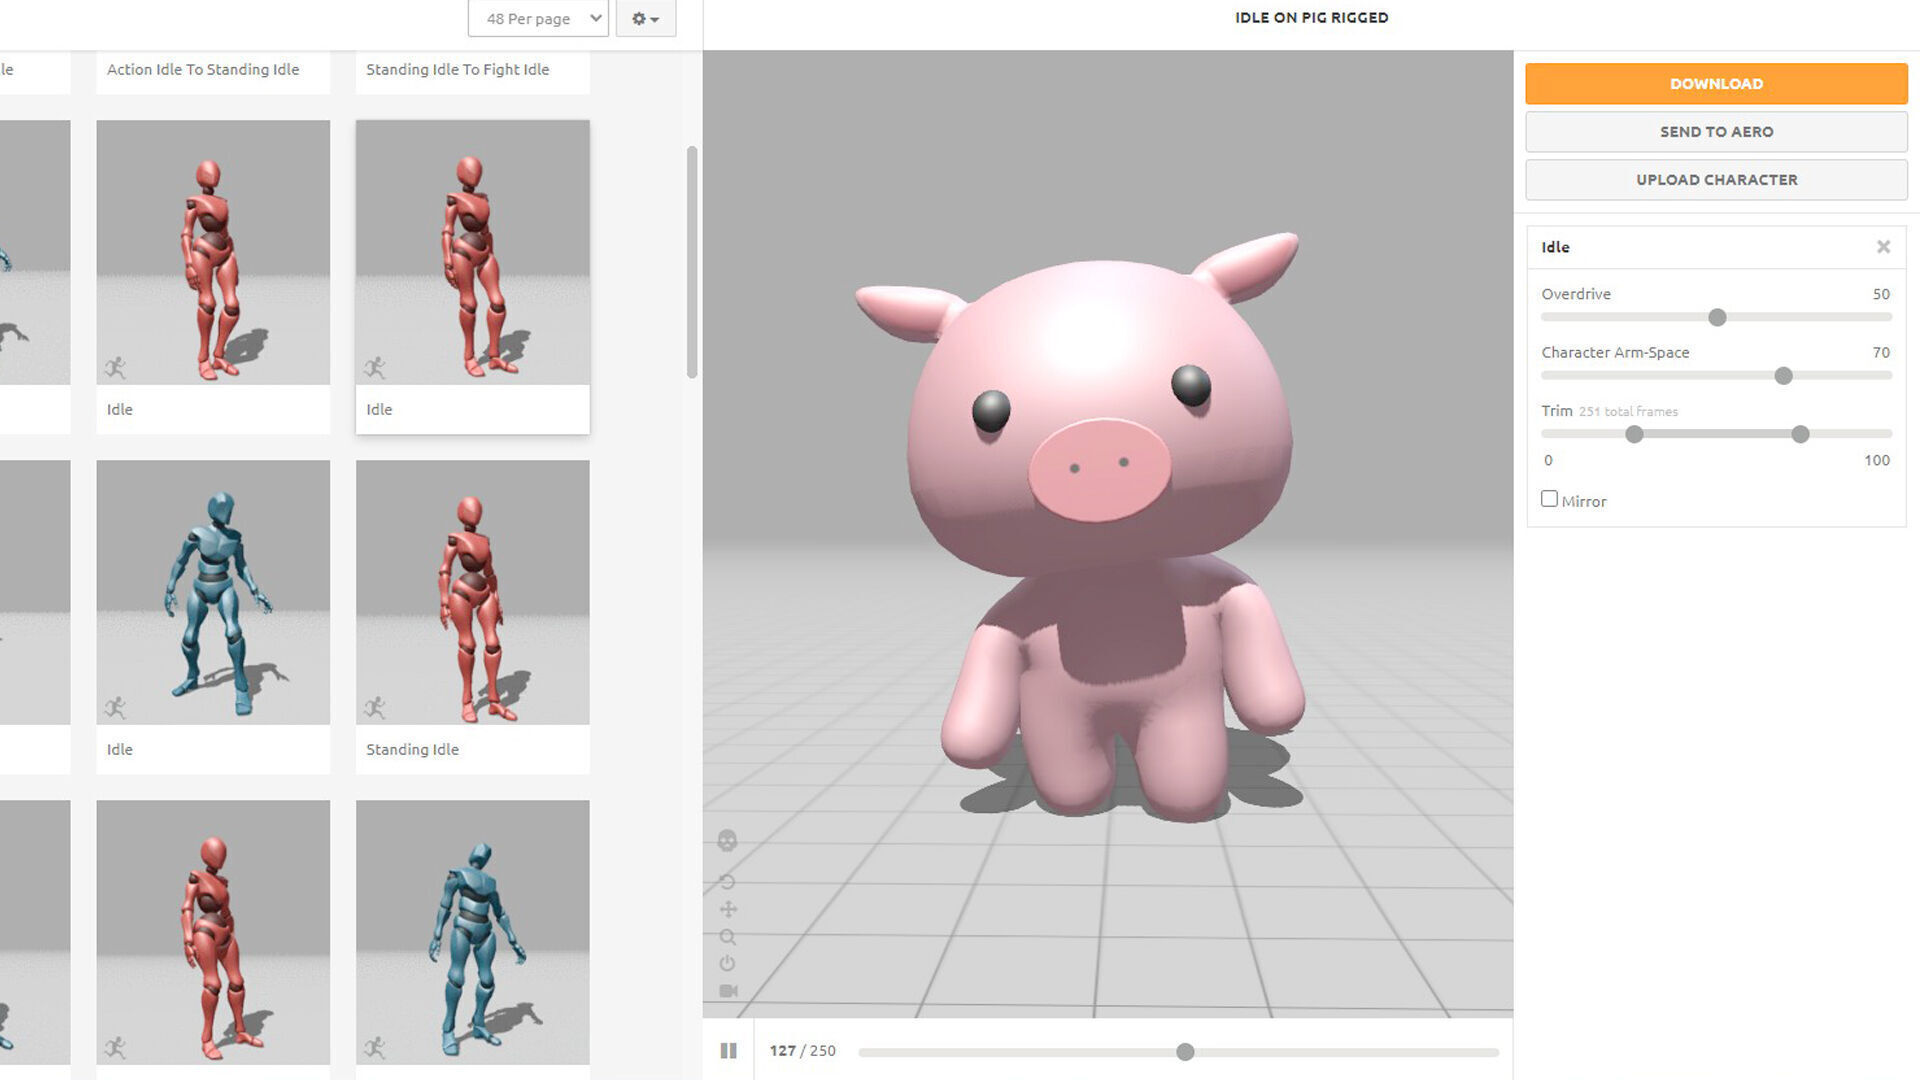The height and width of the screenshot is (1080, 1920).
Task: Click the 'IDLE ON PIG RIGGED' title
Action: coord(1311,18)
